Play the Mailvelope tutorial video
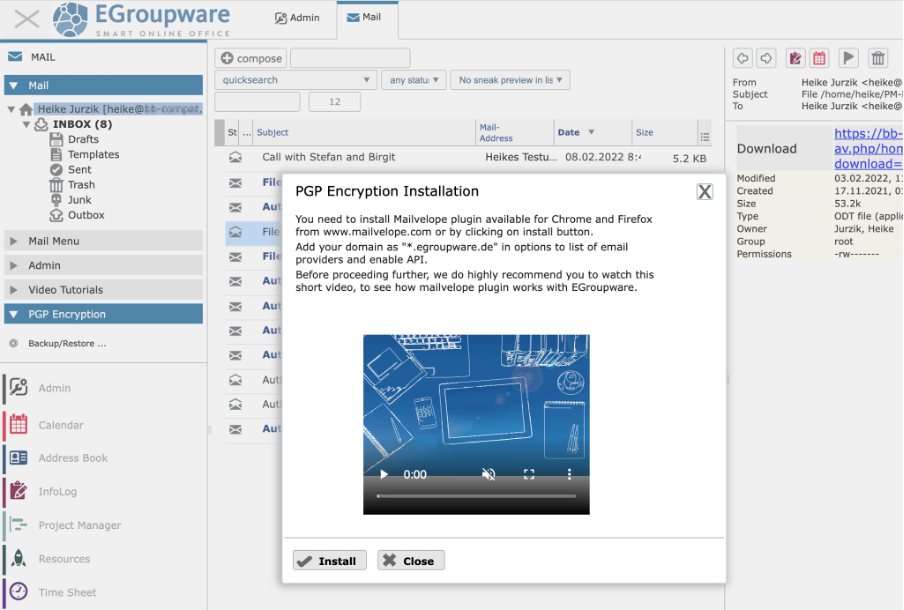Viewport: 904px width, 610px height. pos(384,475)
